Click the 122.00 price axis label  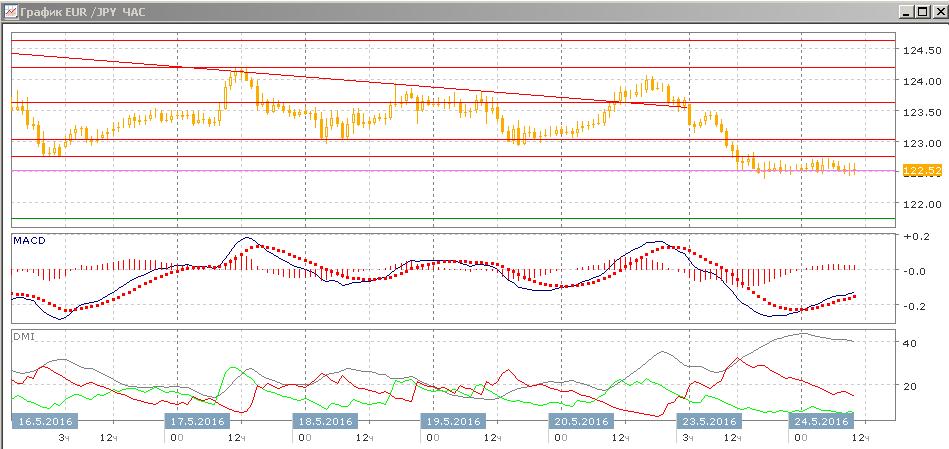click(x=920, y=204)
